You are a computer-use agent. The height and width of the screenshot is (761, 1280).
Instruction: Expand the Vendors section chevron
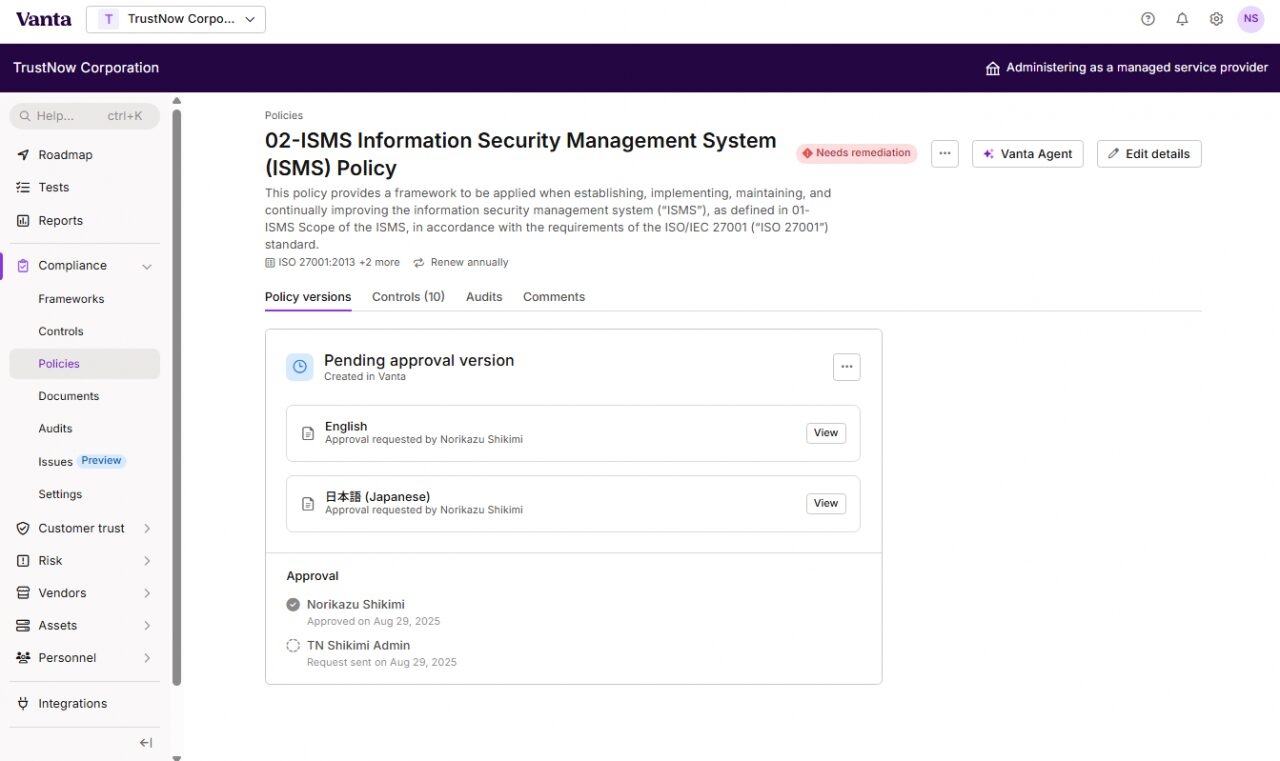[147, 593]
